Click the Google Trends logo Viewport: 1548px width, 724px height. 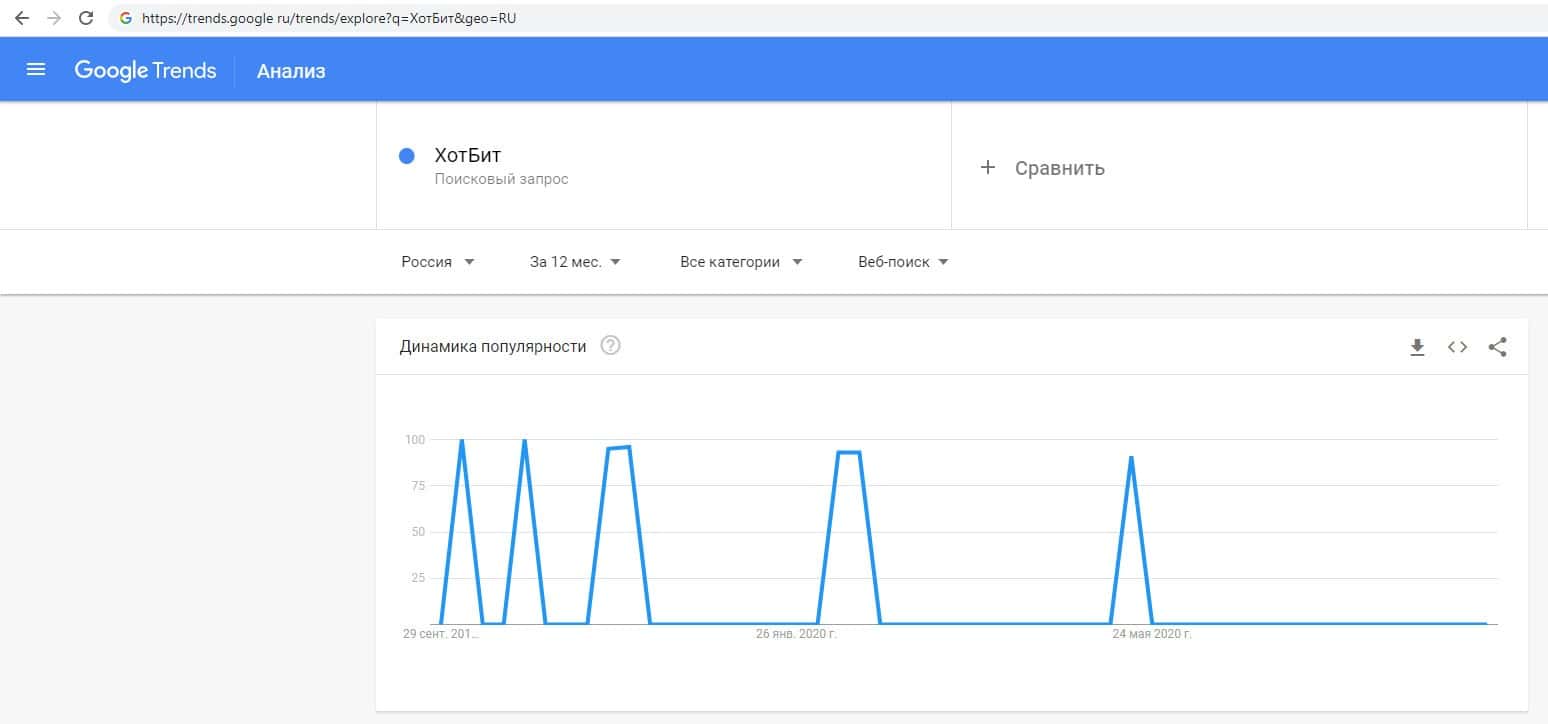[145, 70]
